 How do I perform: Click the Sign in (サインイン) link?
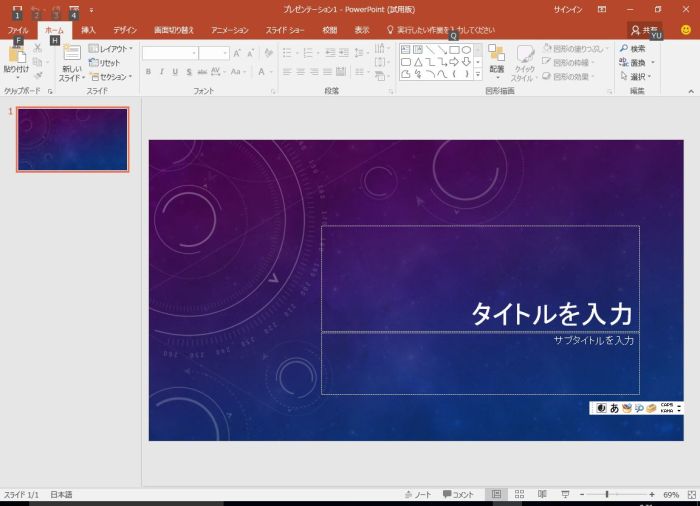pos(567,9)
